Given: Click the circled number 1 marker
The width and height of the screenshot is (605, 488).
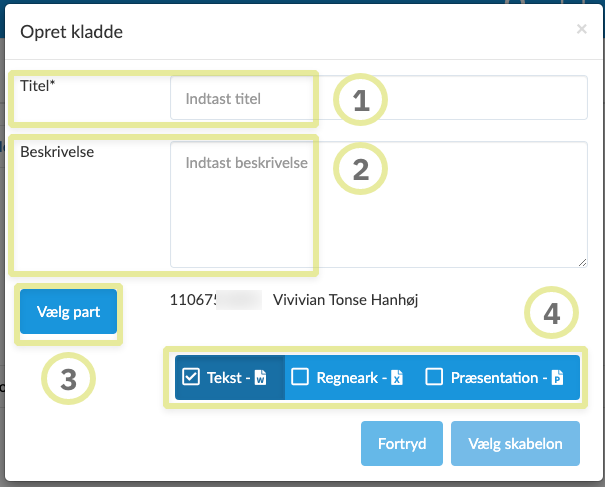Looking at the screenshot, I should point(360,100).
